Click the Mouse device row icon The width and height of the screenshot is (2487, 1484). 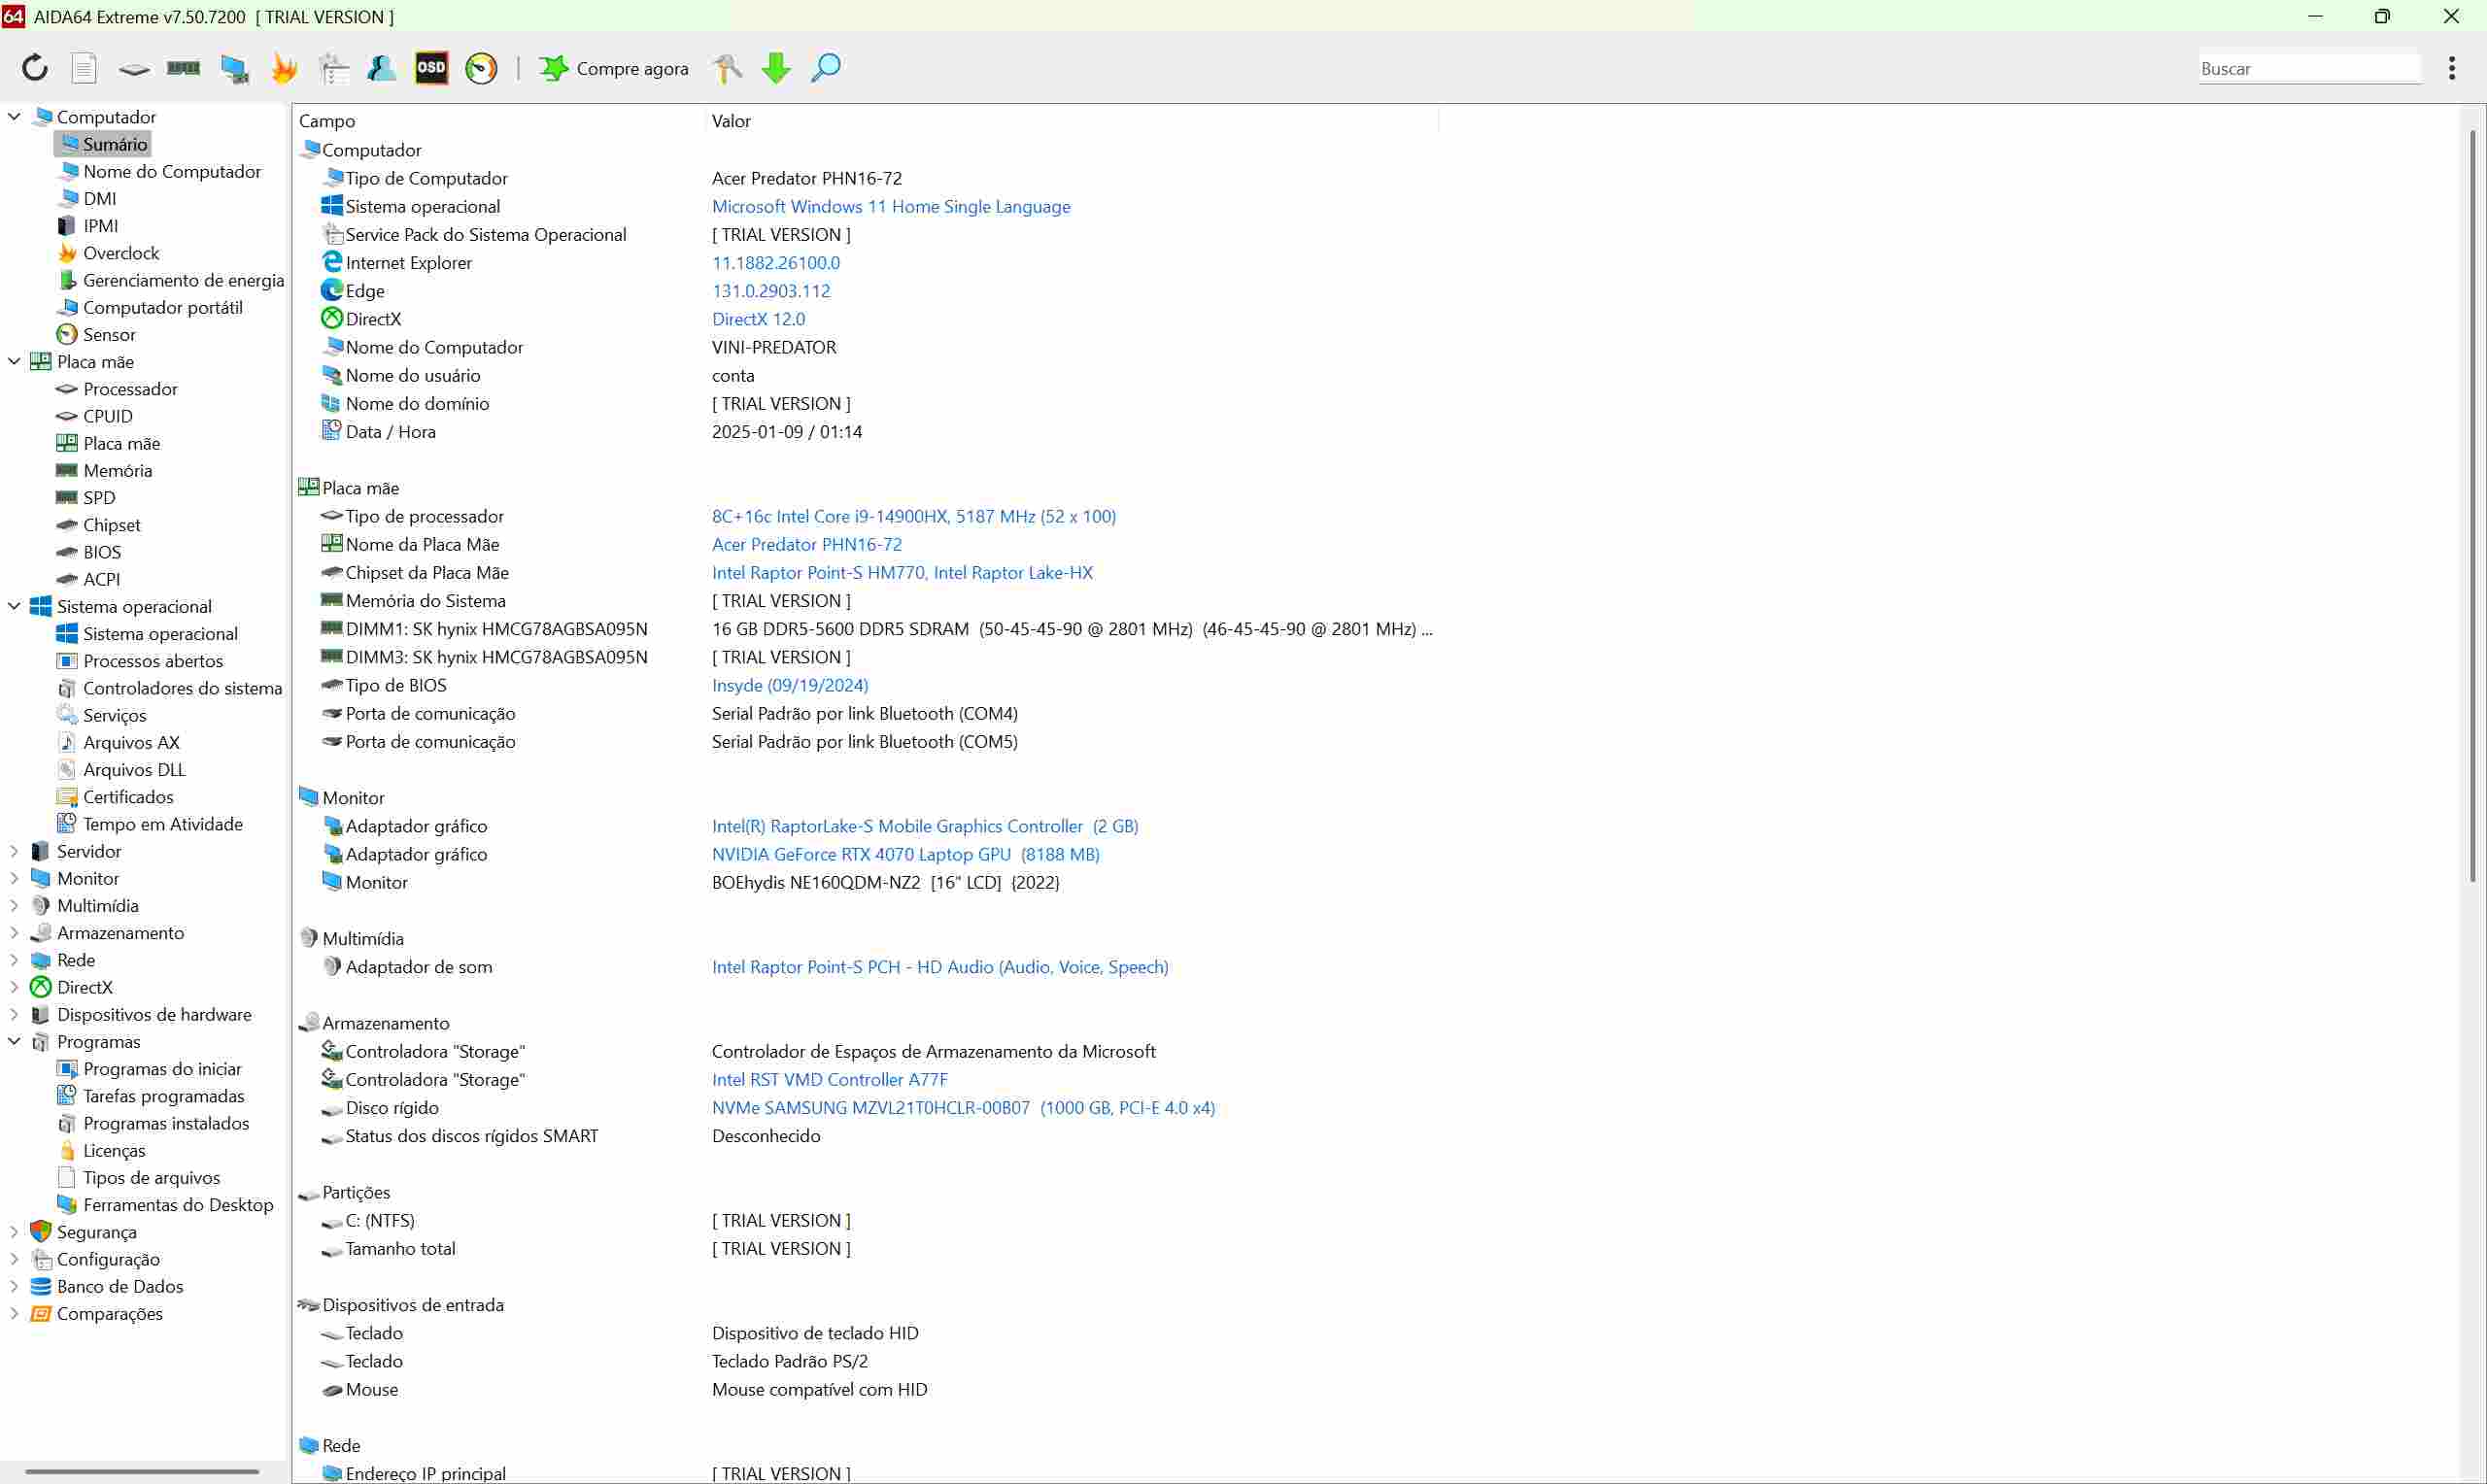coord(332,1390)
